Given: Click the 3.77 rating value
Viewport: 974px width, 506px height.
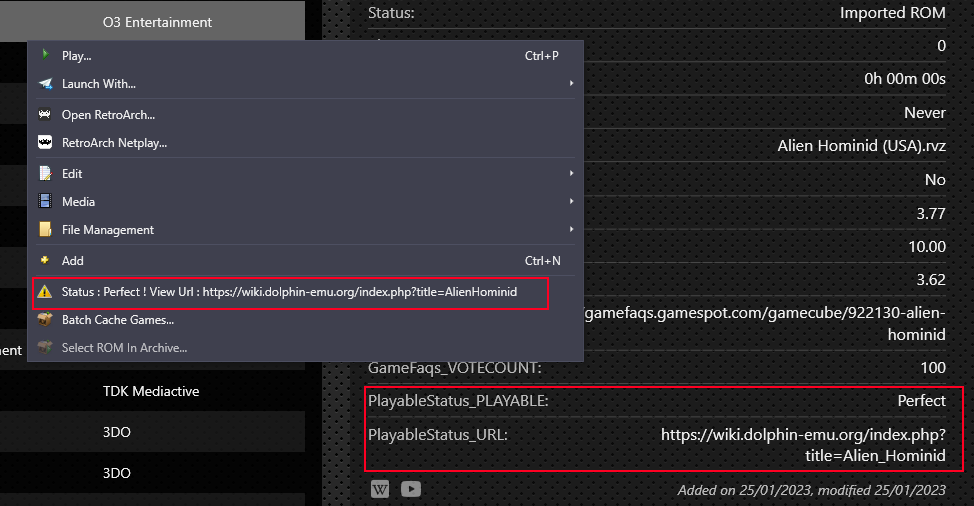Looking at the screenshot, I should tap(931, 214).
